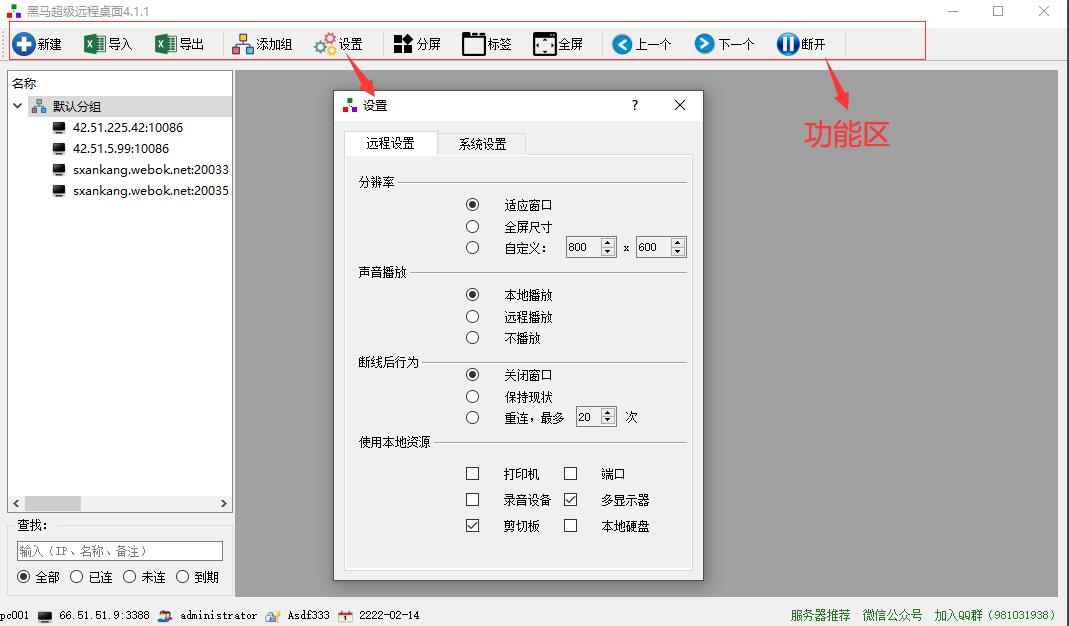Viewport: 1069px width, 626px height.
Task: Decrease custom height 600 spinner
Action: (x=678, y=252)
